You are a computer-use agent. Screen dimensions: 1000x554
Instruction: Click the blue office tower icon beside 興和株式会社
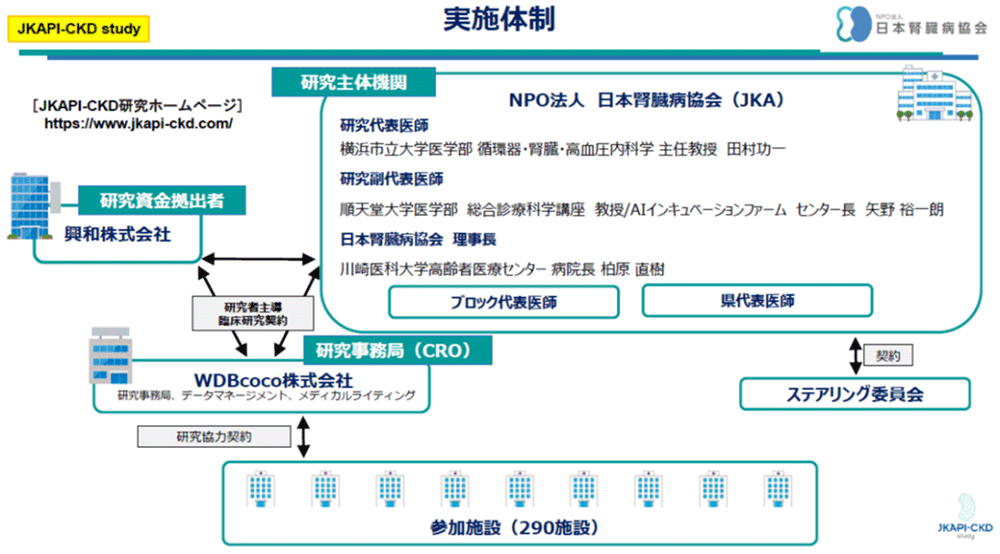click(31, 206)
